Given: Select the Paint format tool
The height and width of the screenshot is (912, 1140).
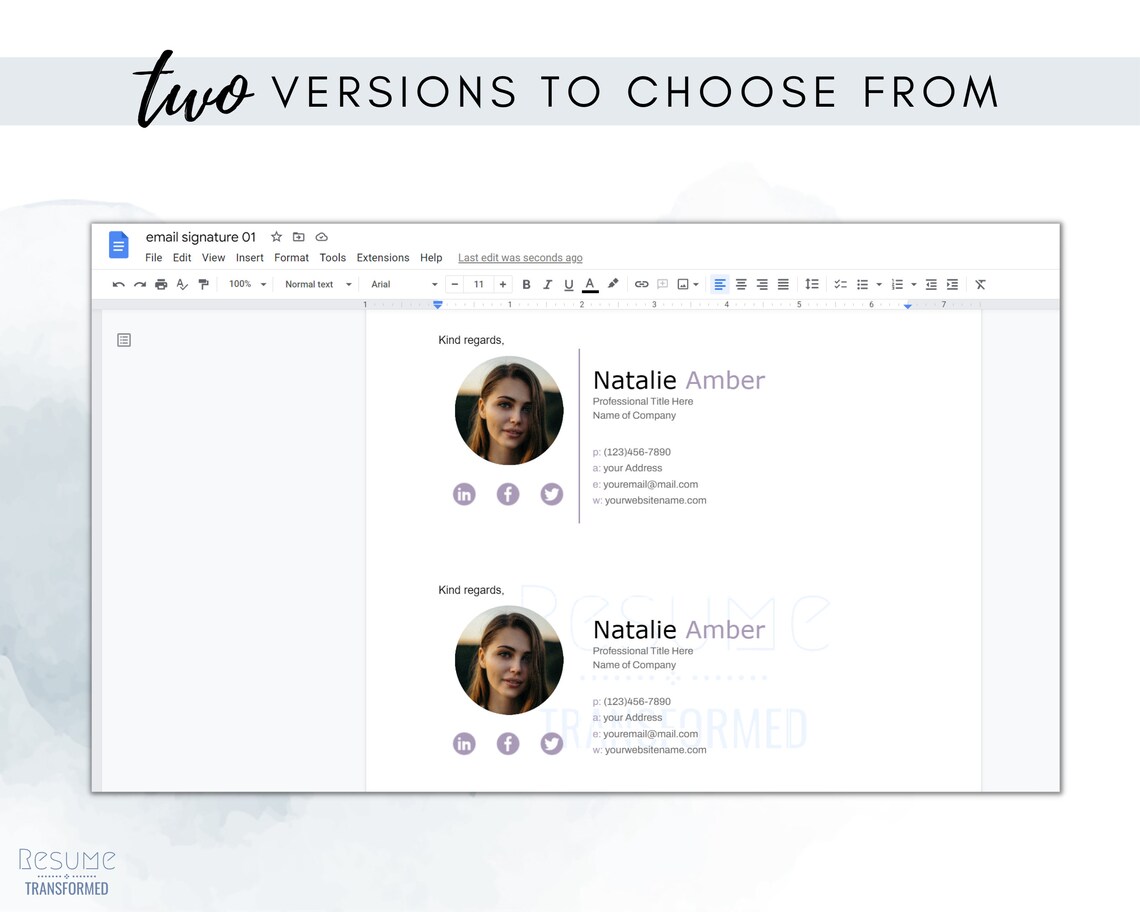Looking at the screenshot, I should (204, 284).
